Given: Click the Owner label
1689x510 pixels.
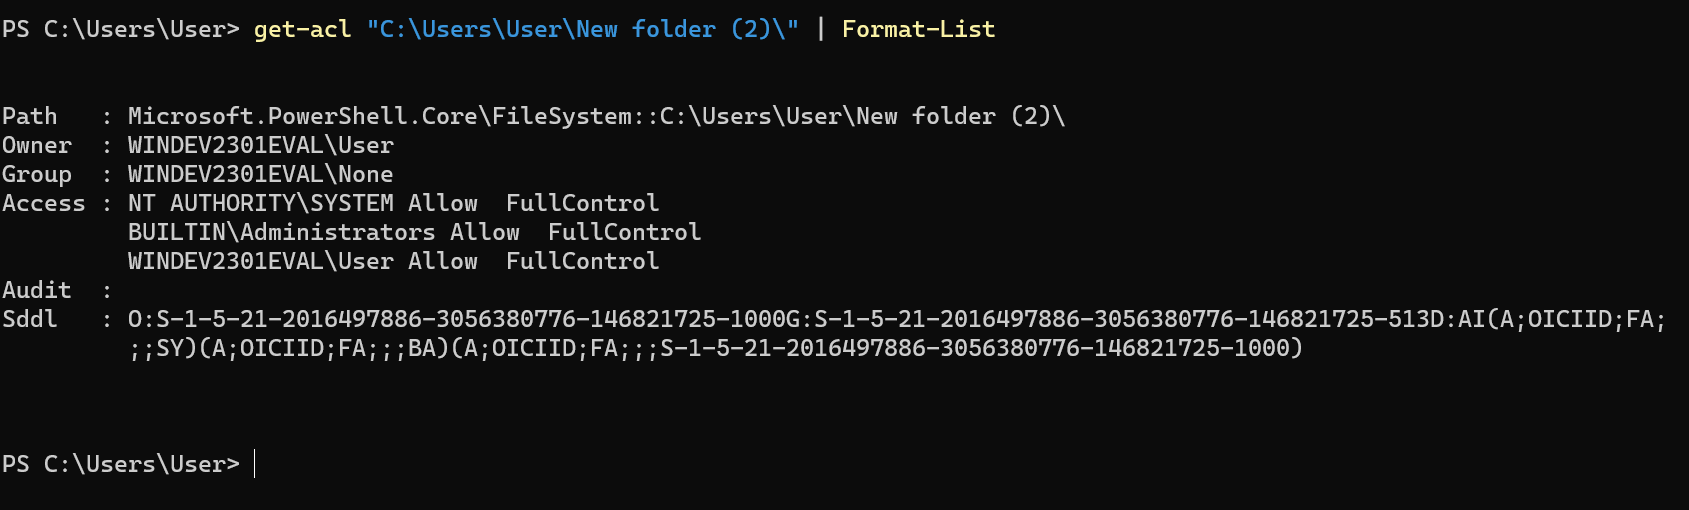Looking at the screenshot, I should pyautogui.click(x=37, y=145).
